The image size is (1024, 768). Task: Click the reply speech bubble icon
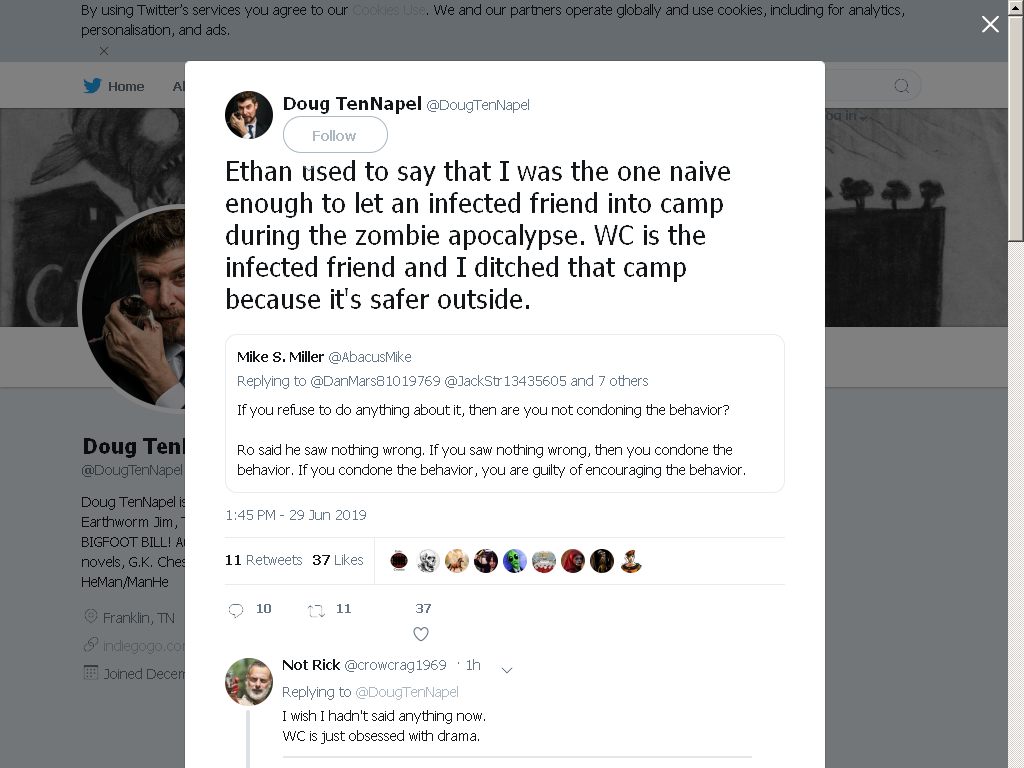[x=236, y=610]
